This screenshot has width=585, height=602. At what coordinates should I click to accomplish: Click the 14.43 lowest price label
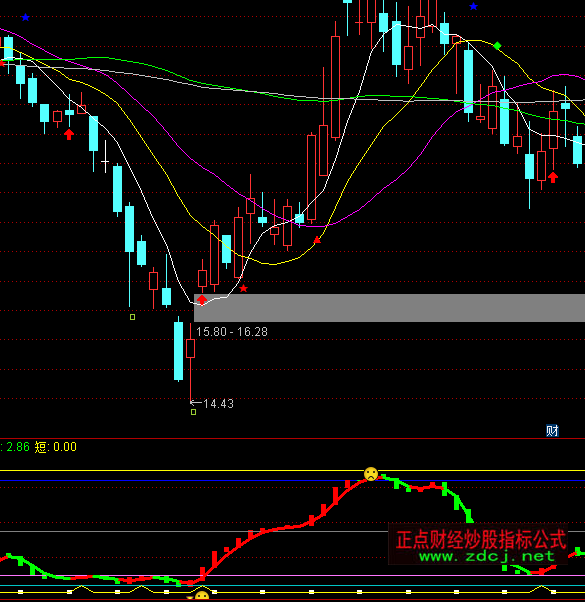(218, 404)
